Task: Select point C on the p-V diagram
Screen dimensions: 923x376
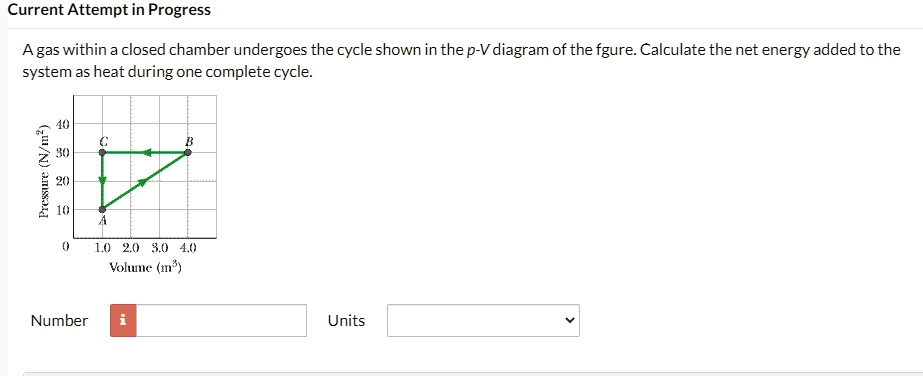Action: (102, 152)
